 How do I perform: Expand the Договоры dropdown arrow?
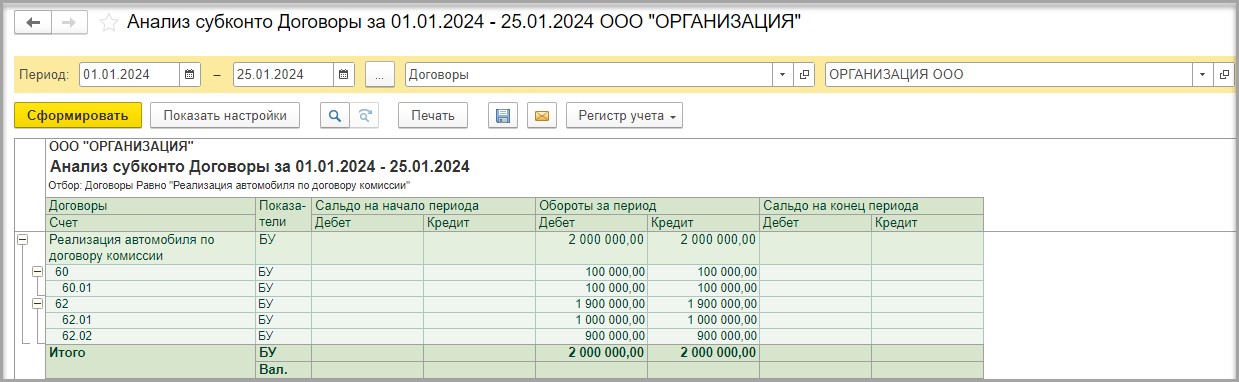[783, 75]
